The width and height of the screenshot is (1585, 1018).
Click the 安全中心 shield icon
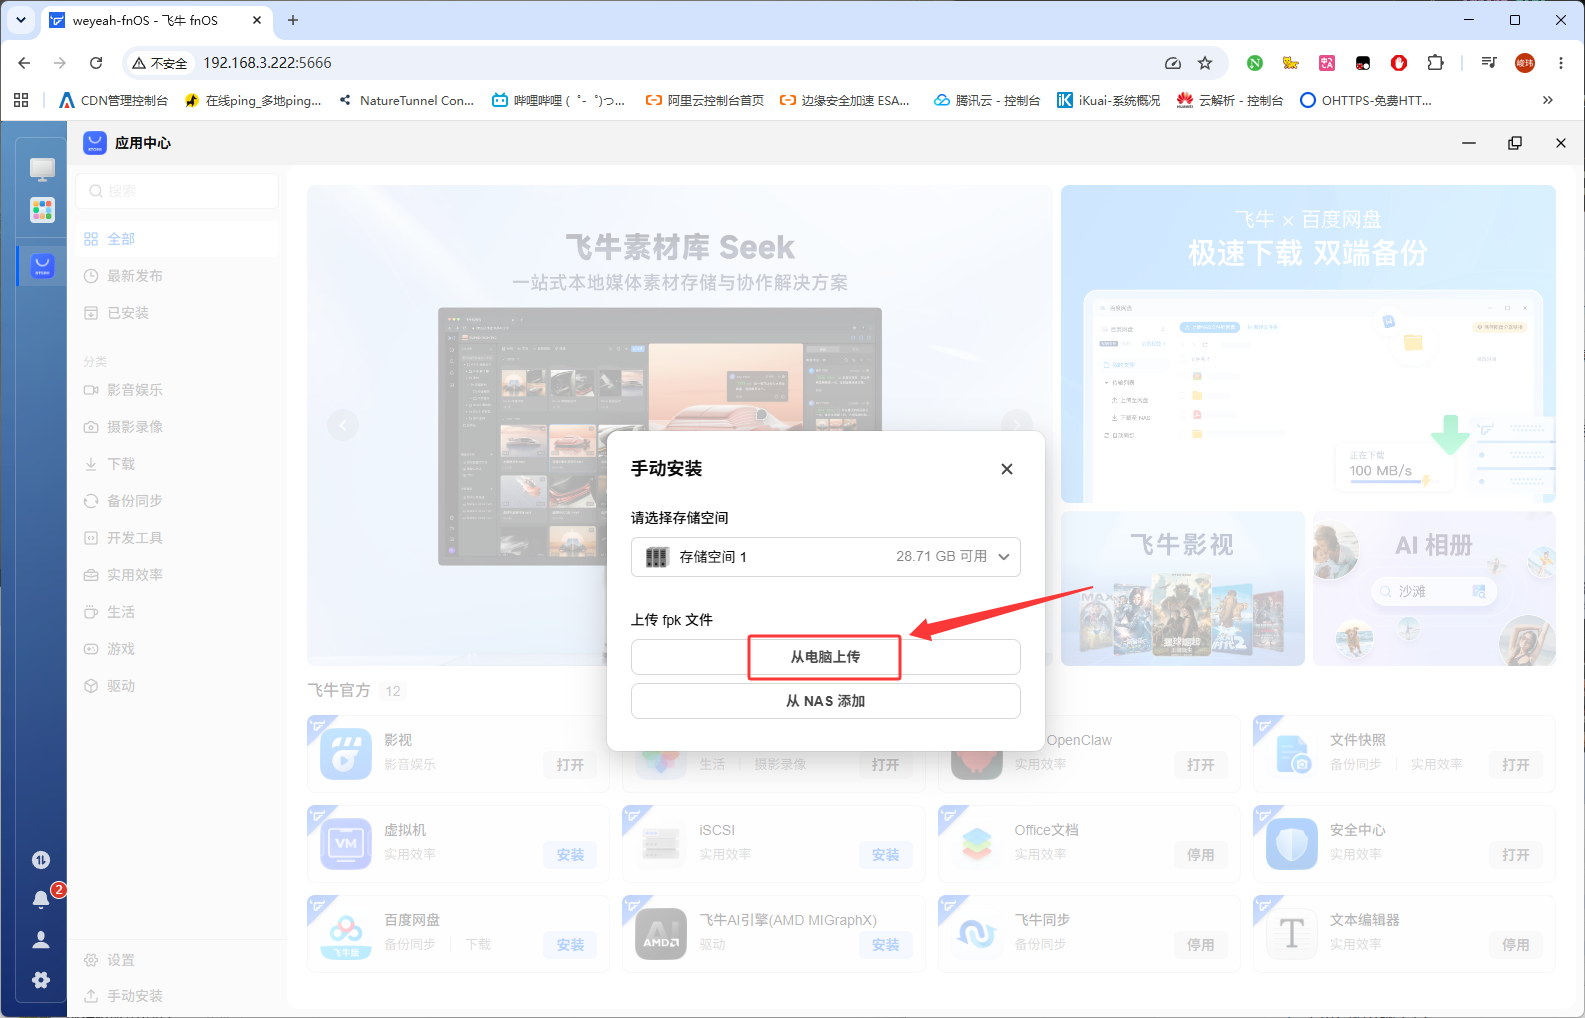point(1292,843)
